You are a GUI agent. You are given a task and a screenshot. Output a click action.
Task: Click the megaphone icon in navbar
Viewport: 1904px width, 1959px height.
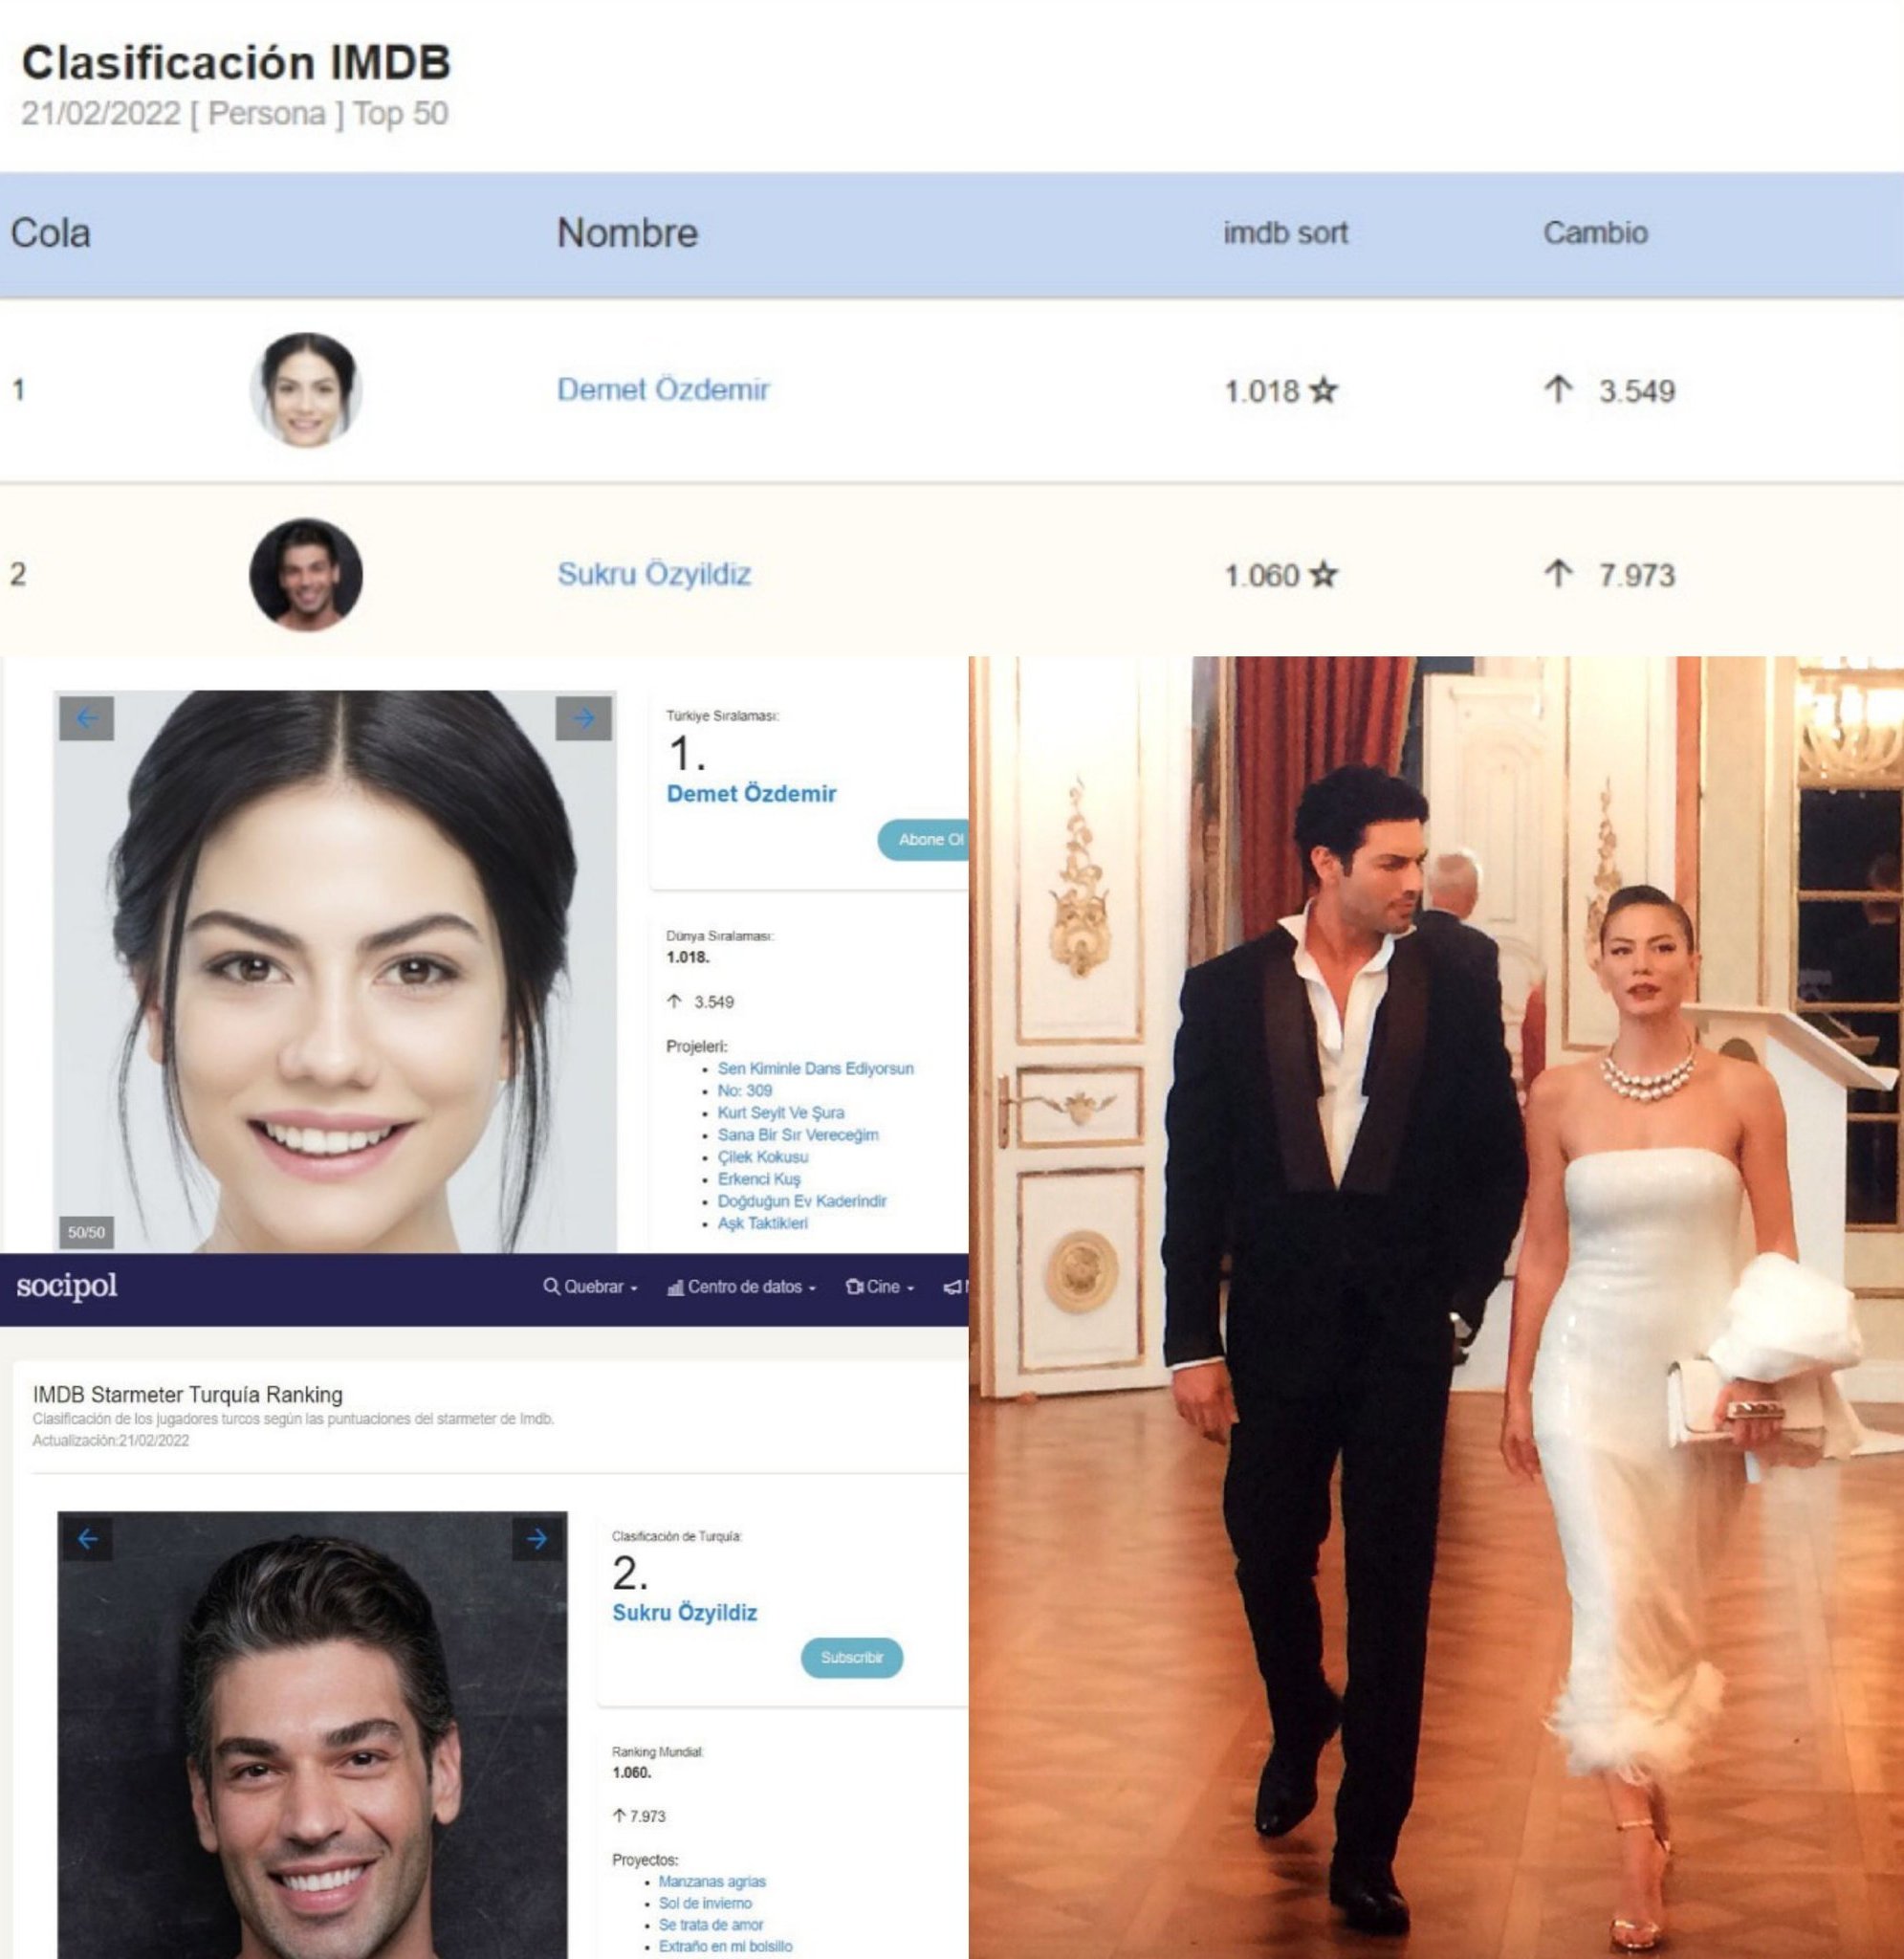[953, 1287]
